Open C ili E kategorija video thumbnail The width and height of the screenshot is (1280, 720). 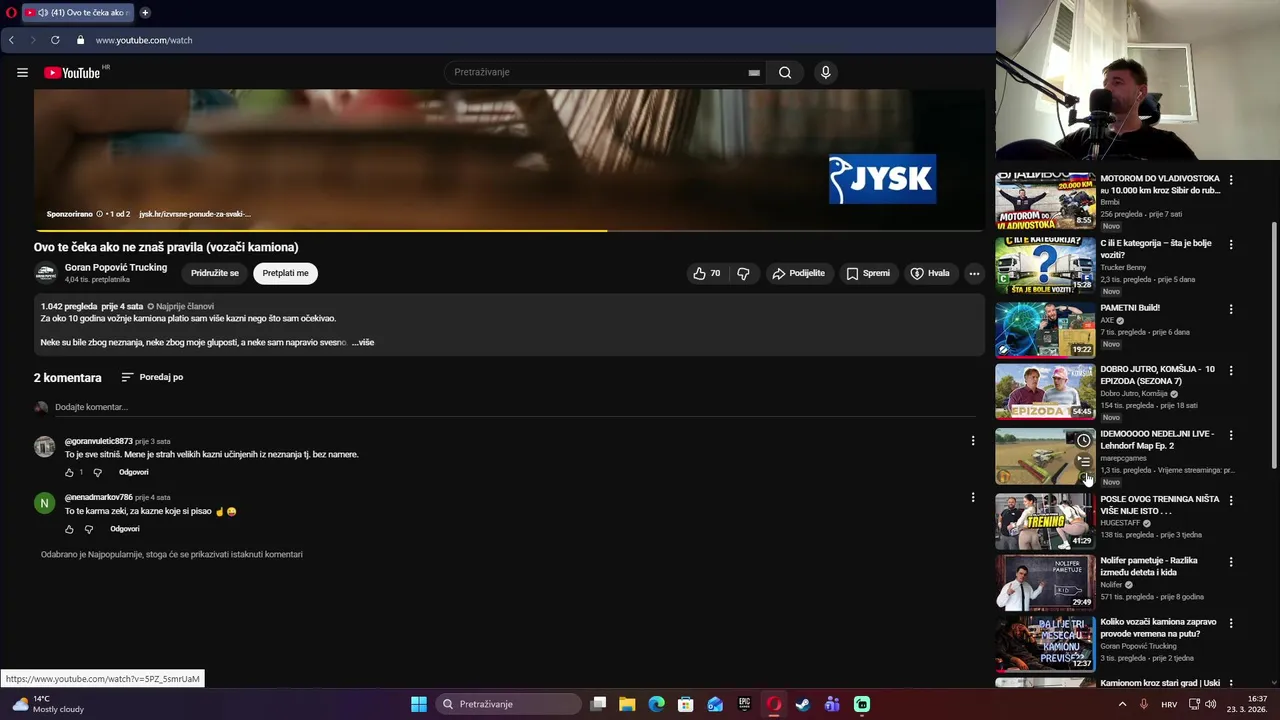pos(1045,264)
